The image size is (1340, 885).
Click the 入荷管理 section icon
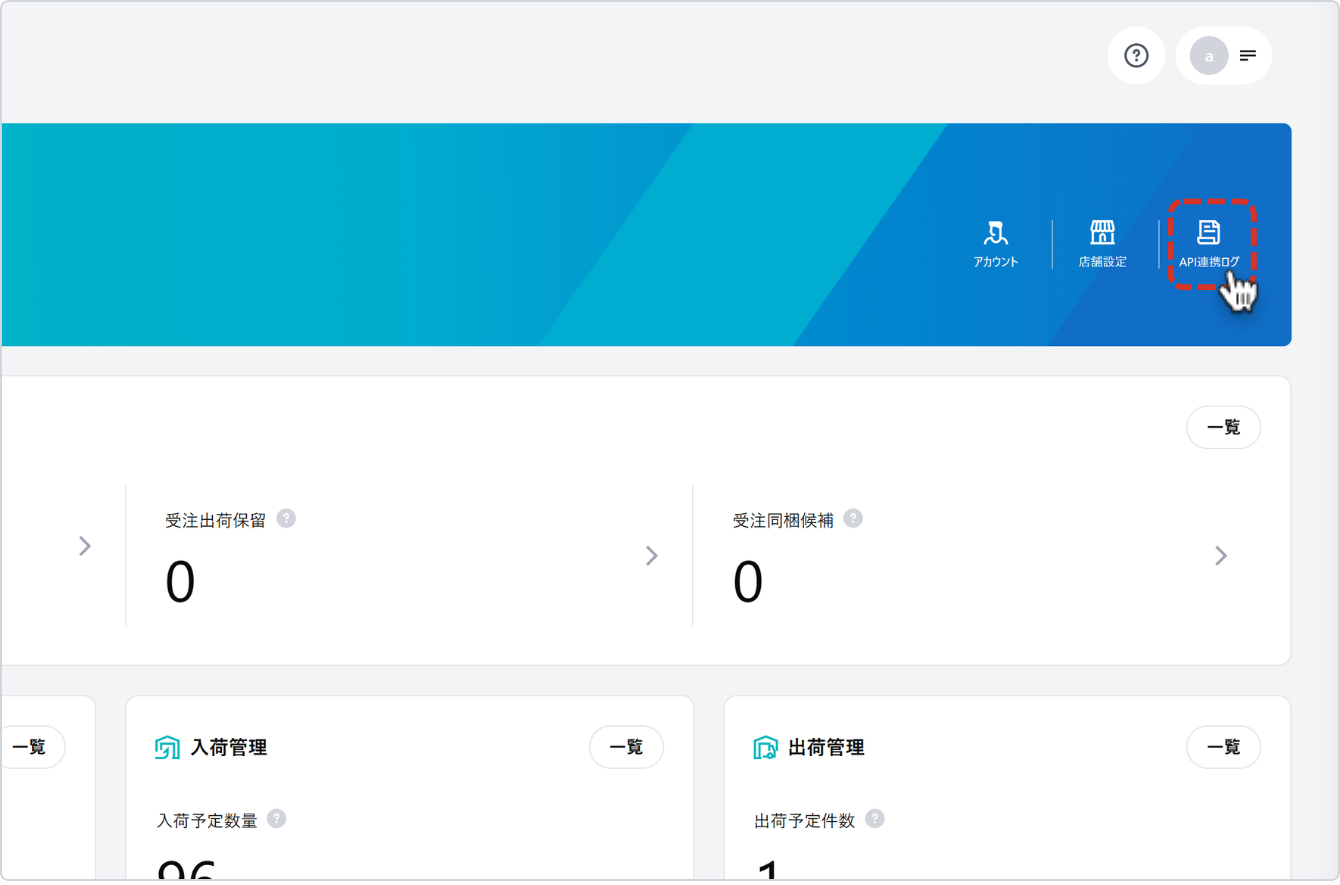[x=167, y=747]
